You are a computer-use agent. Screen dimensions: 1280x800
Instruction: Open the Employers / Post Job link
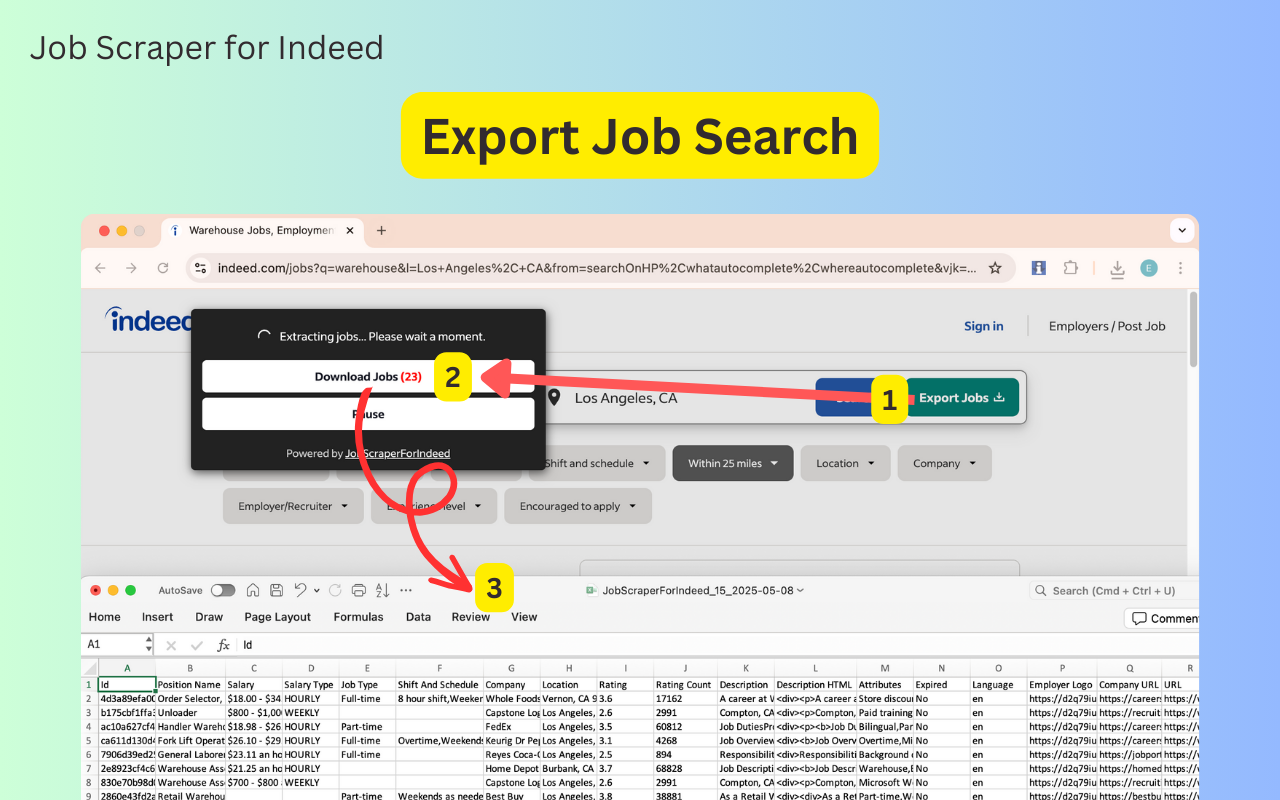(x=1107, y=326)
